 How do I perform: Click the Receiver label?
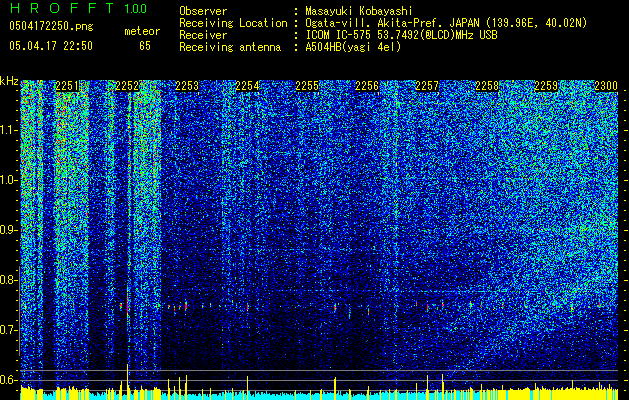pyautogui.click(x=203, y=35)
